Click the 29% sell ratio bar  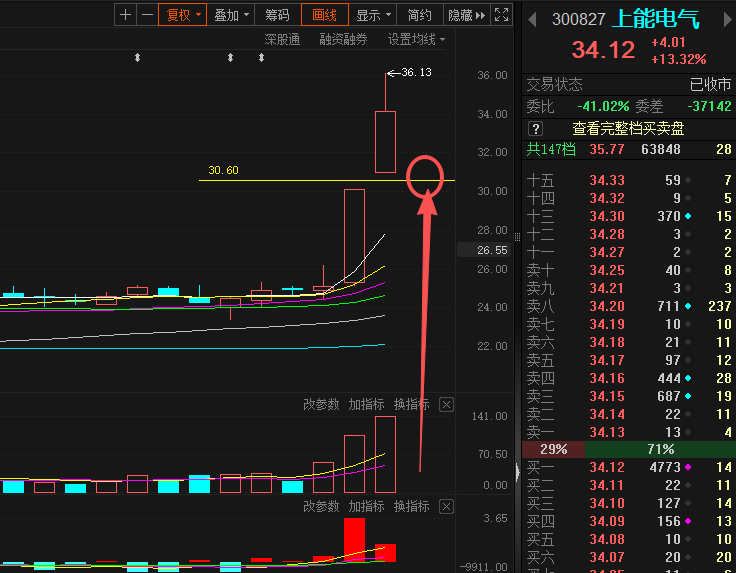(x=553, y=450)
